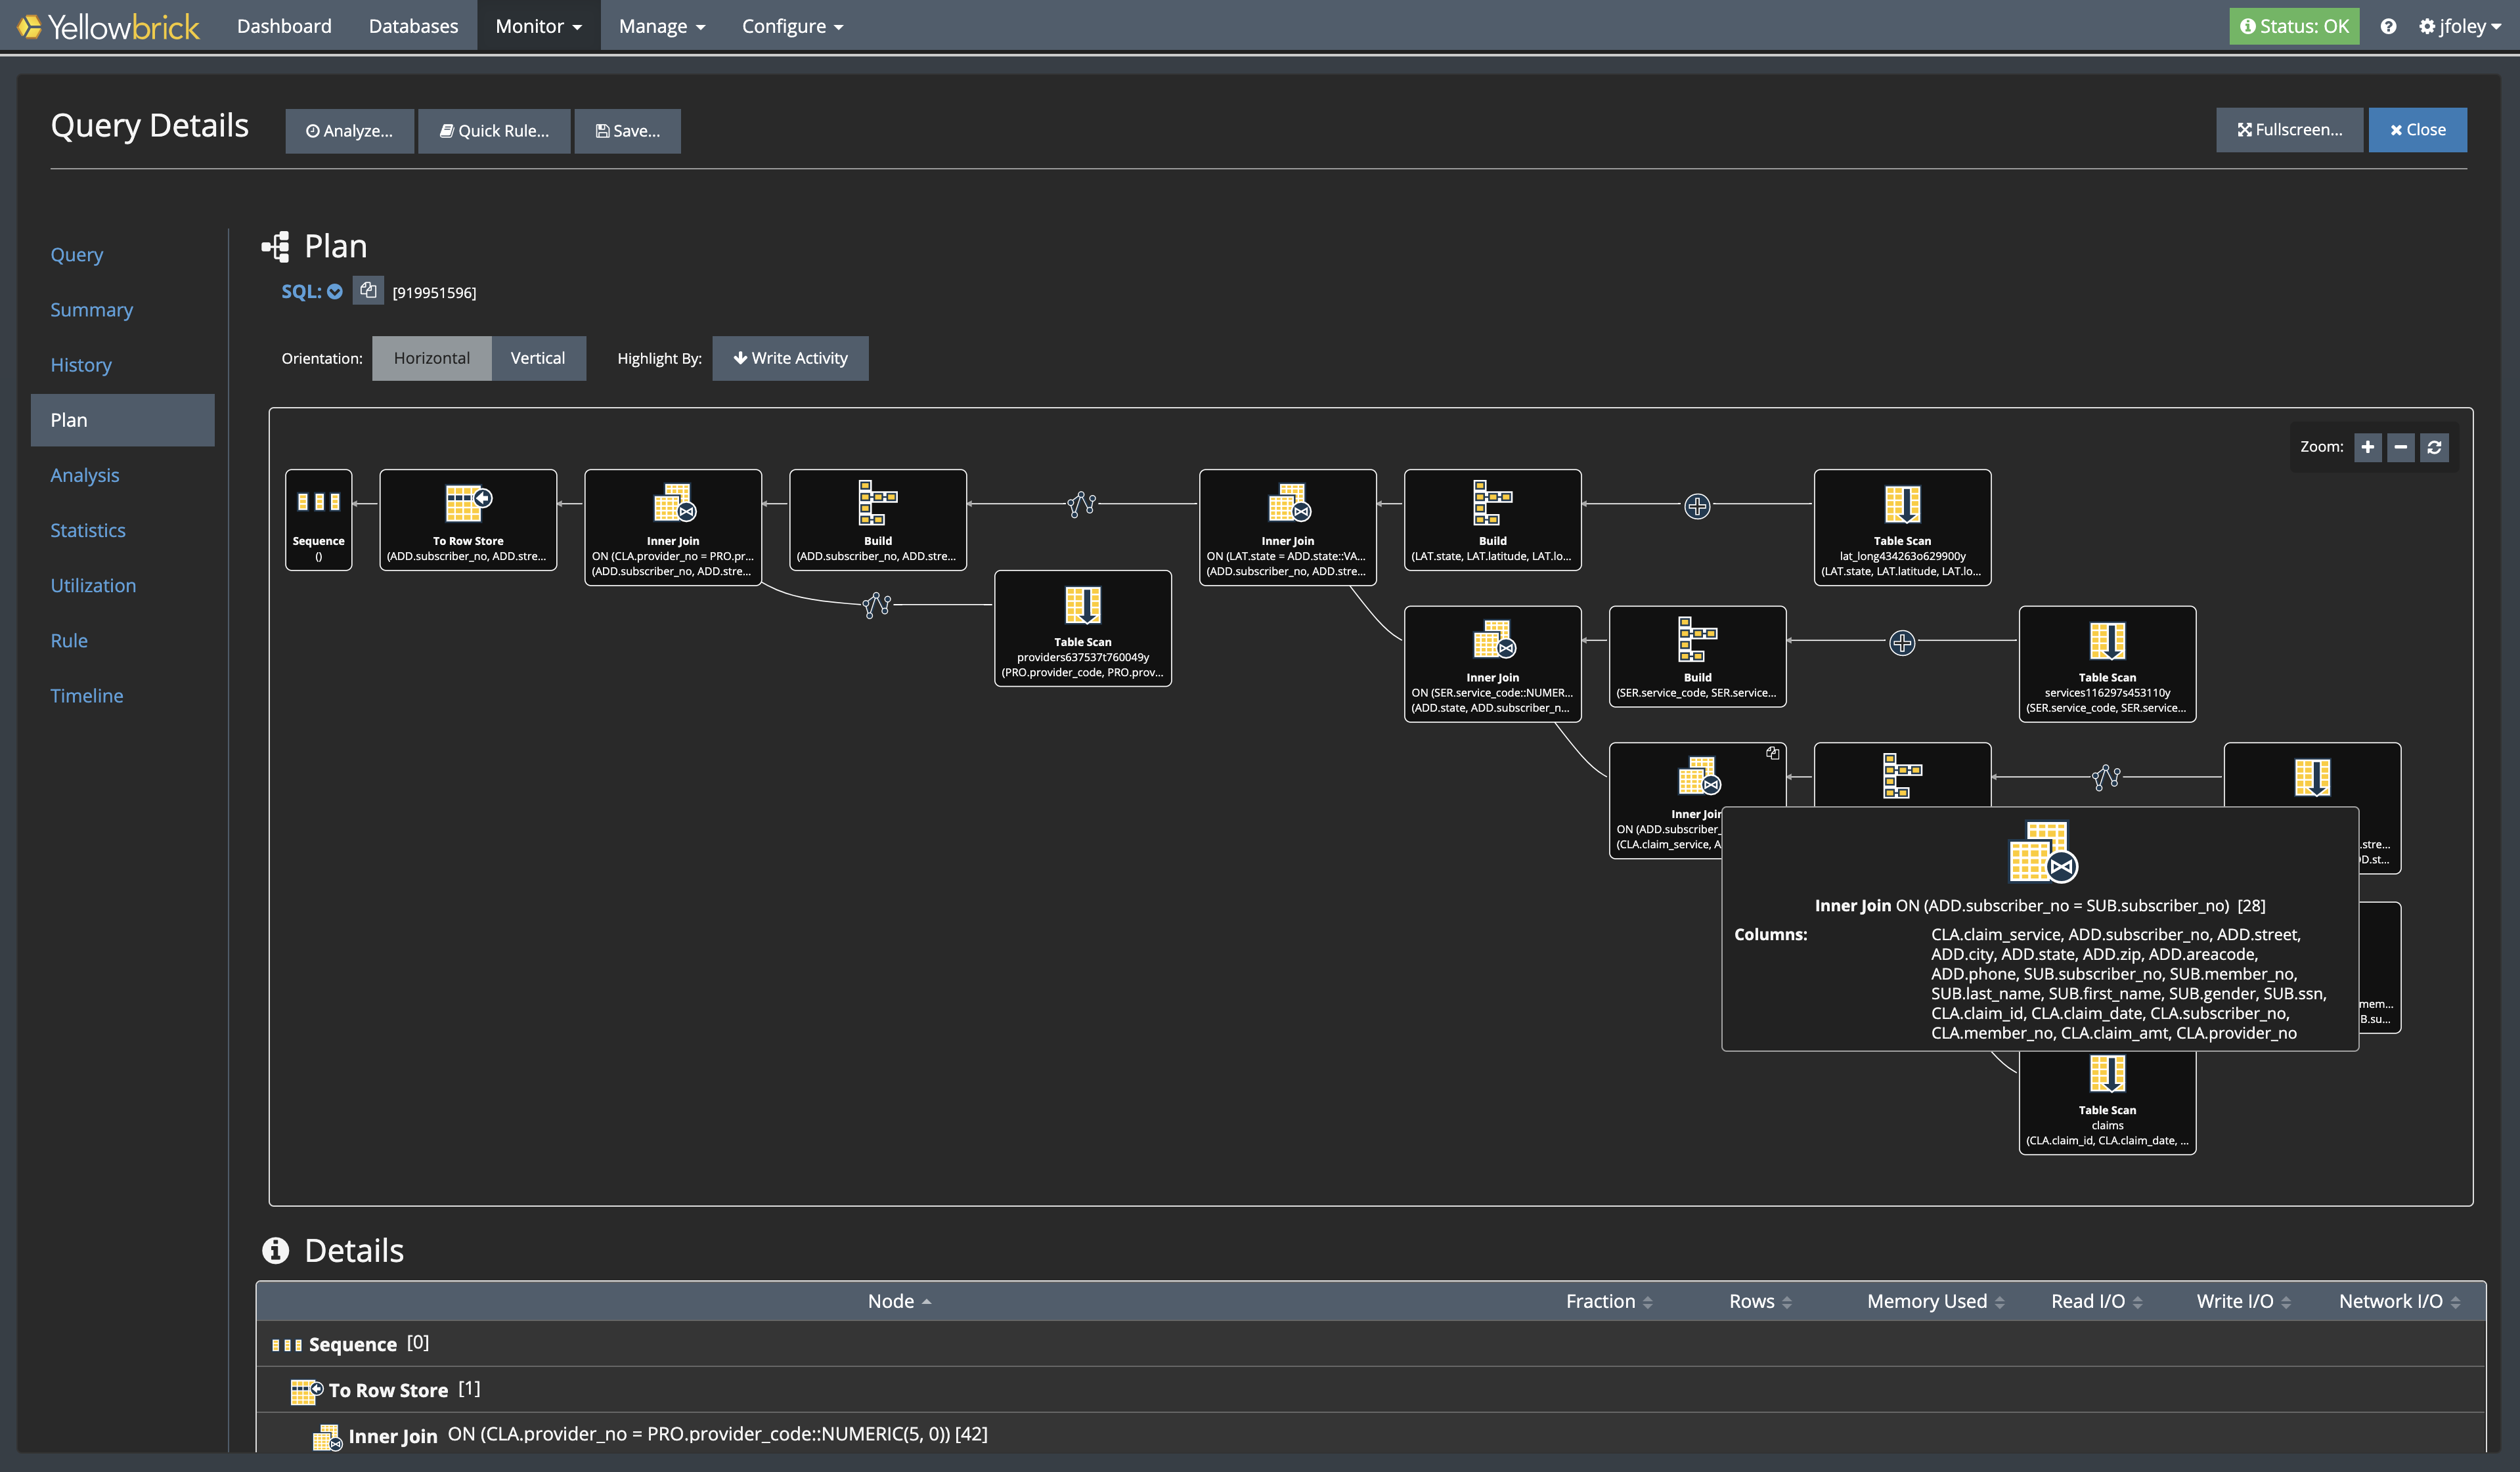Screen dimensions: 2520x1472
Task: Click distribute icon between Build and LAT Inner Join
Action: [1082, 504]
